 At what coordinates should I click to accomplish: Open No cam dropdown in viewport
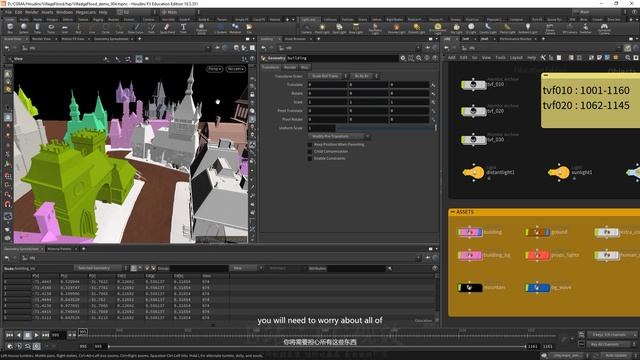[236, 69]
